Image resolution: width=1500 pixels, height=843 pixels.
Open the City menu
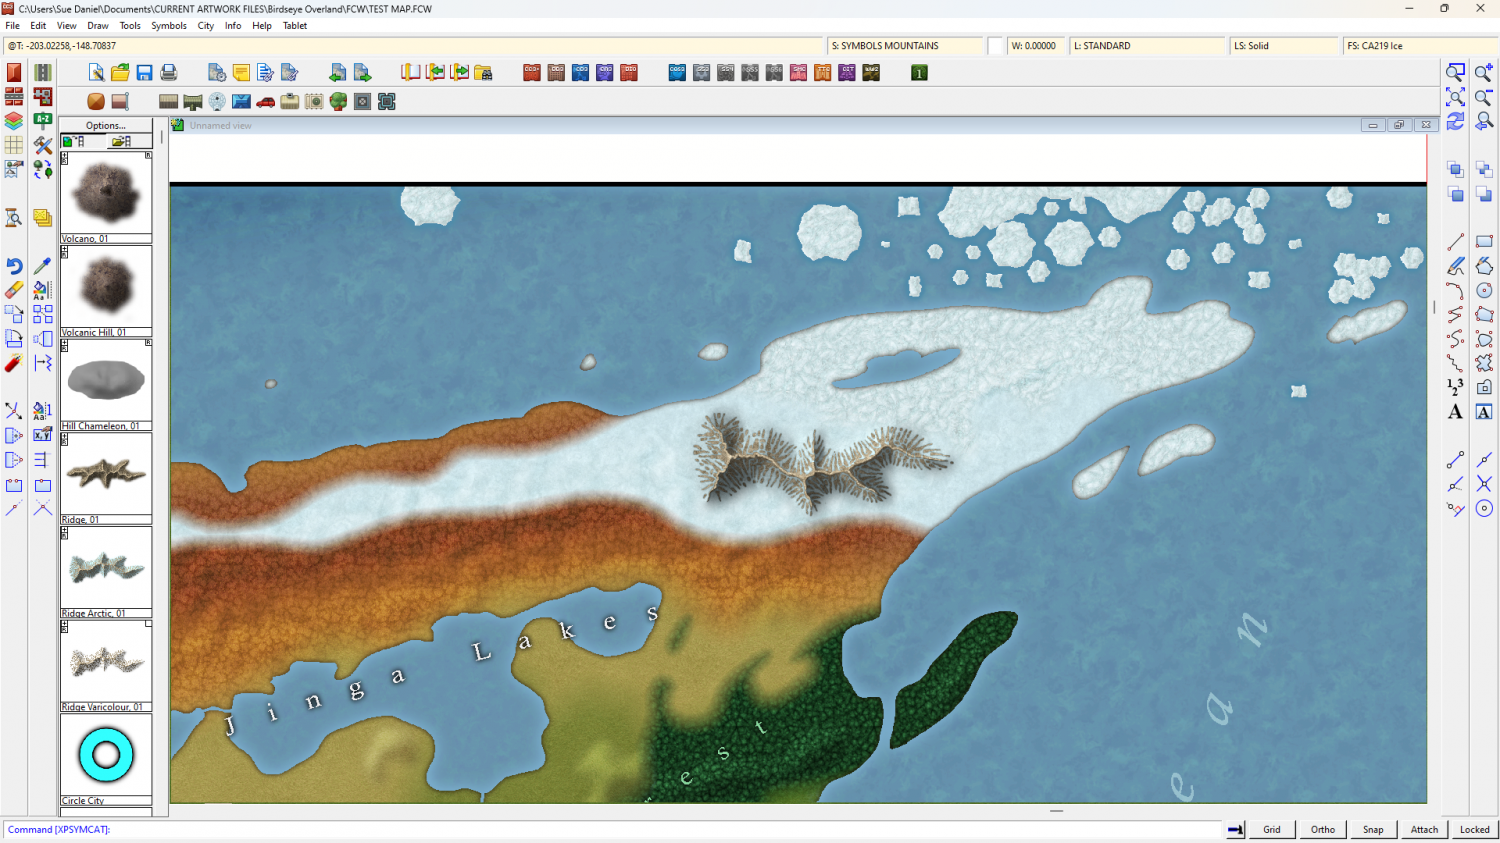coord(206,26)
